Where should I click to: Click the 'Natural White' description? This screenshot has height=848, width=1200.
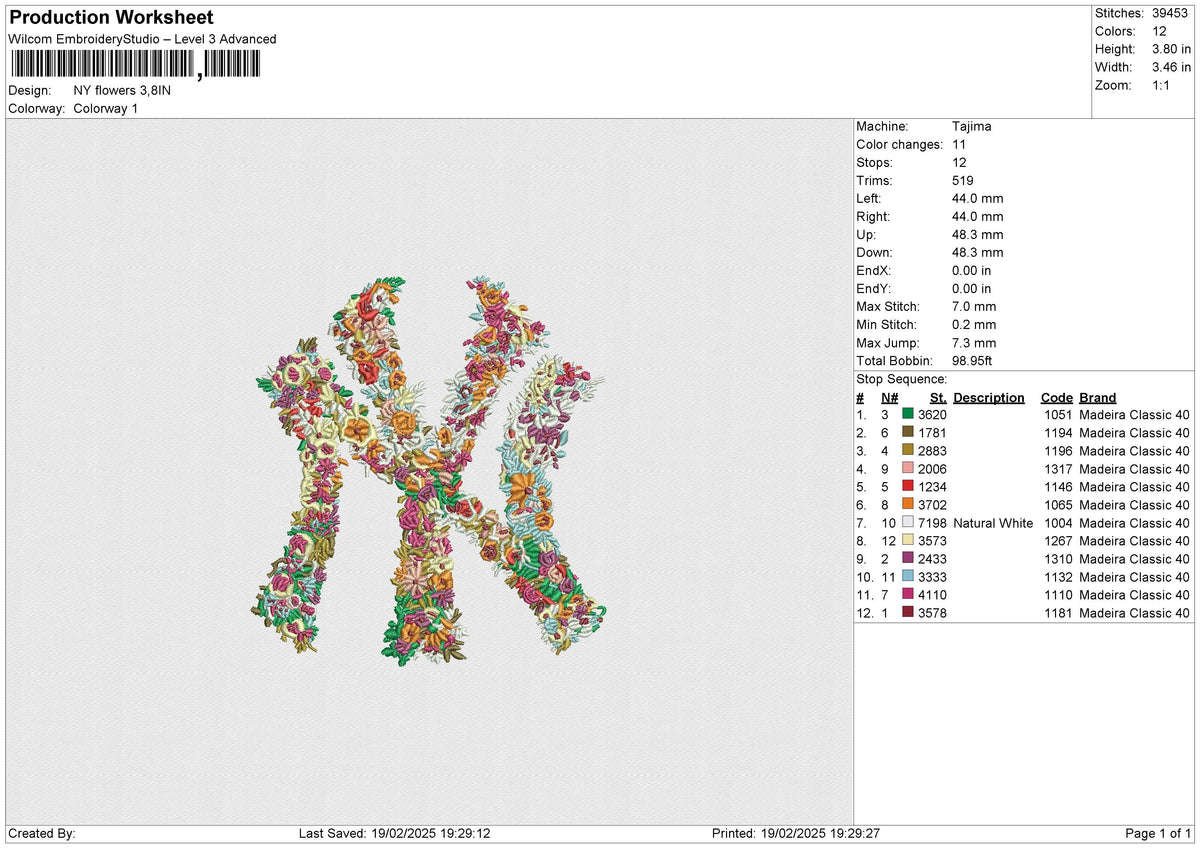pos(993,522)
